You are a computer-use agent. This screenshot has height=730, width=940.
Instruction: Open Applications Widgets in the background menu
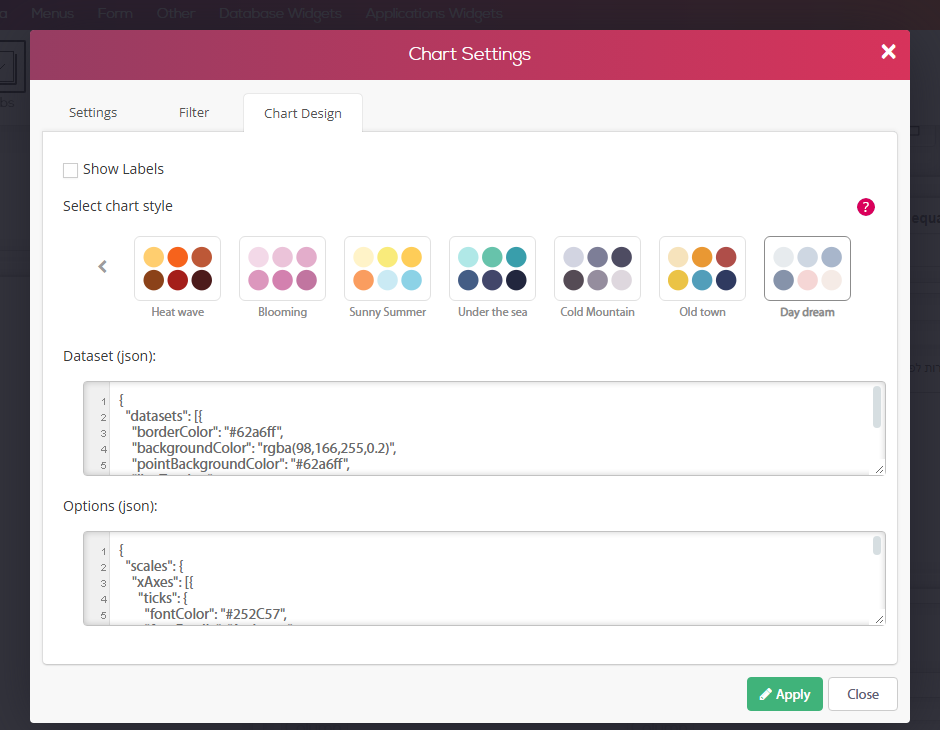click(434, 13)
